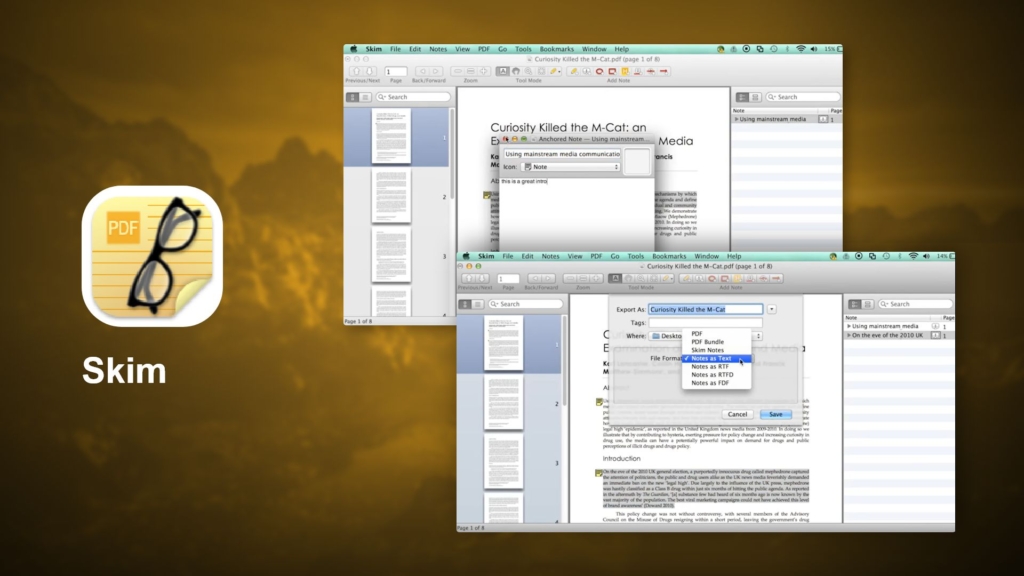Open the Apple menu in back window's menu bar
This screenshot has width=1024, height=576.
point(353,49)
